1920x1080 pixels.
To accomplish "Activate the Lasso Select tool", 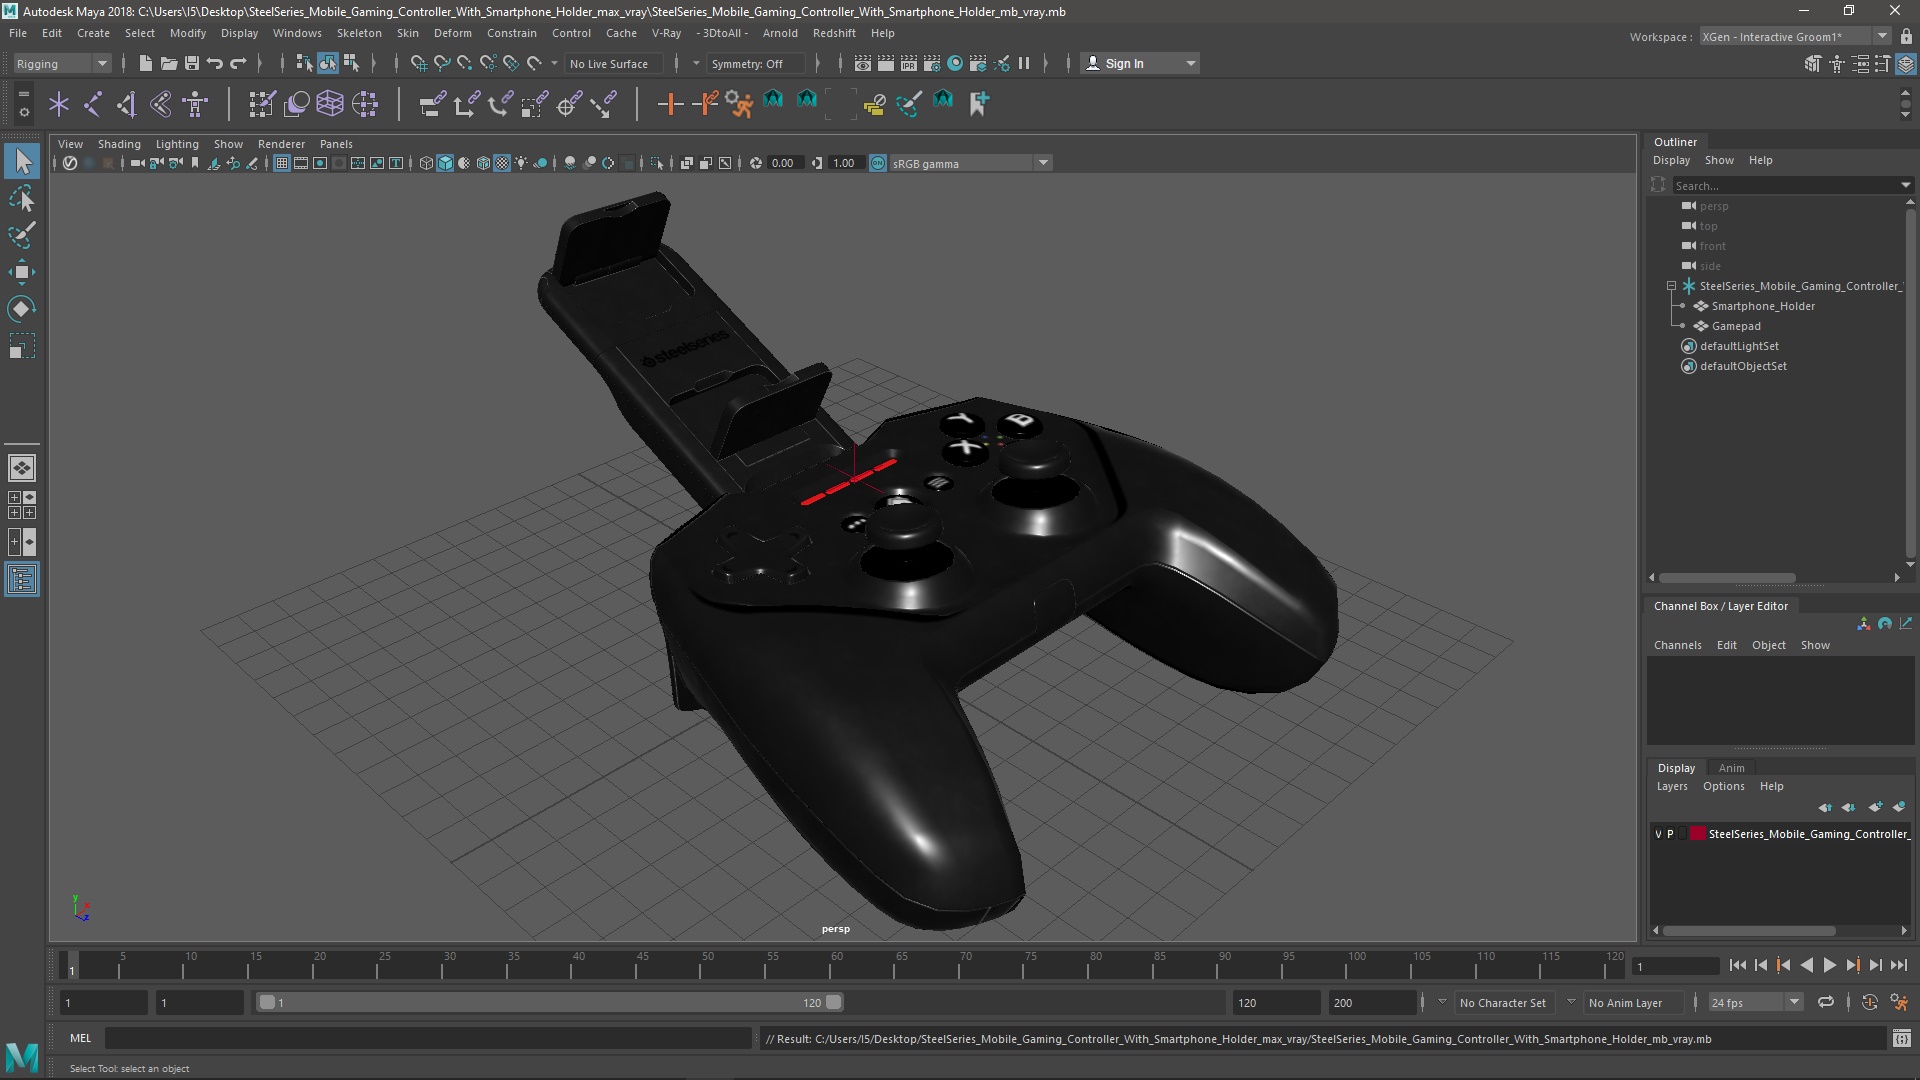I will [x=22, y=198].
